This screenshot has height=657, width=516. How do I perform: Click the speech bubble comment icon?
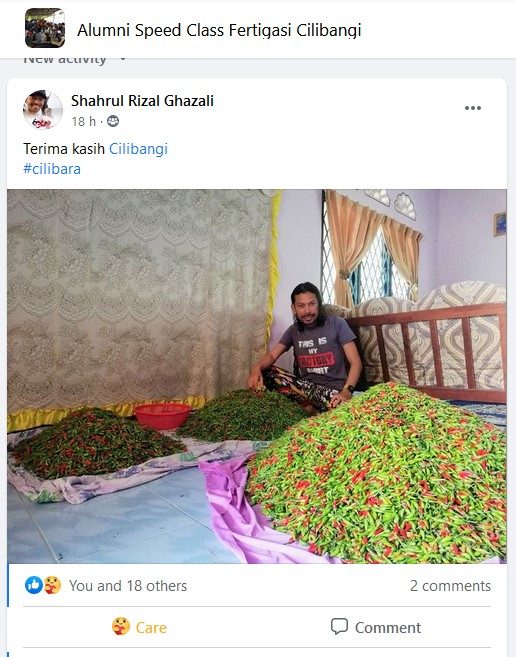339,627
